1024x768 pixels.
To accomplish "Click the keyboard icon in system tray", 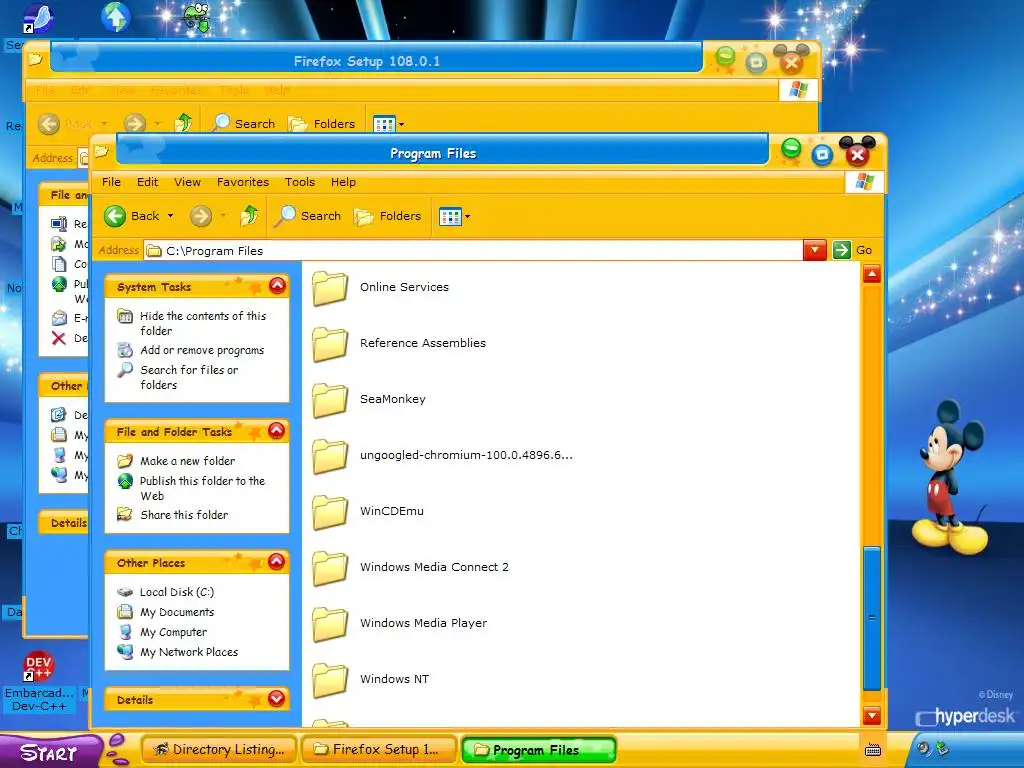I will click(x=872, y=750).
